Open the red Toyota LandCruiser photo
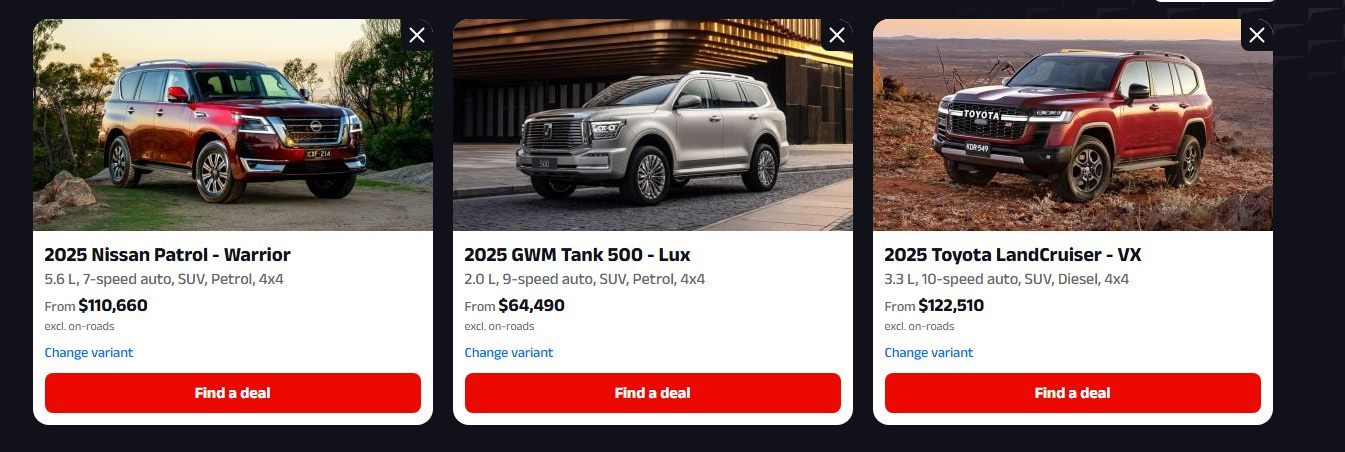Viewport: 1345px width, 452px height. 1073,125
